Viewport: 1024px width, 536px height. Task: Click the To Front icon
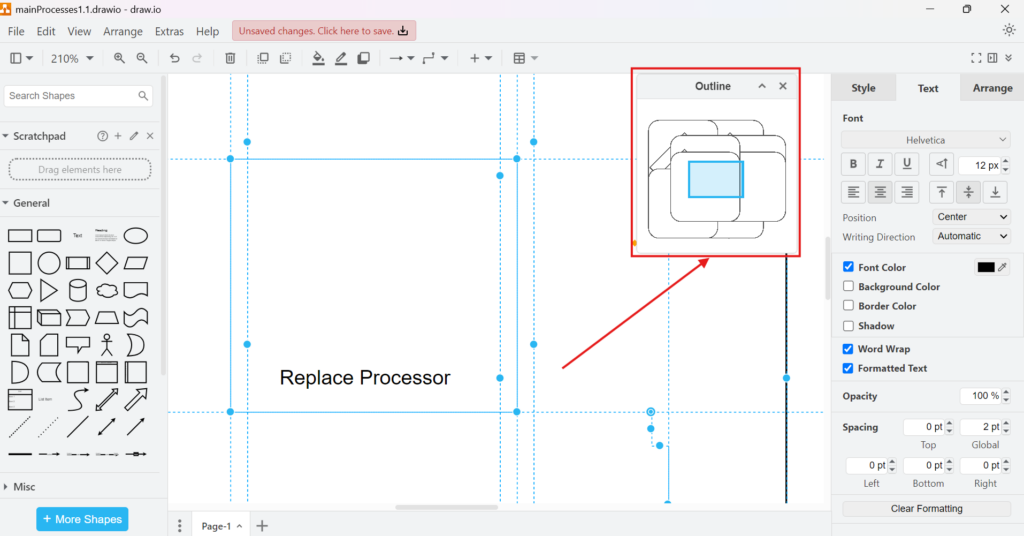[263, 58]
